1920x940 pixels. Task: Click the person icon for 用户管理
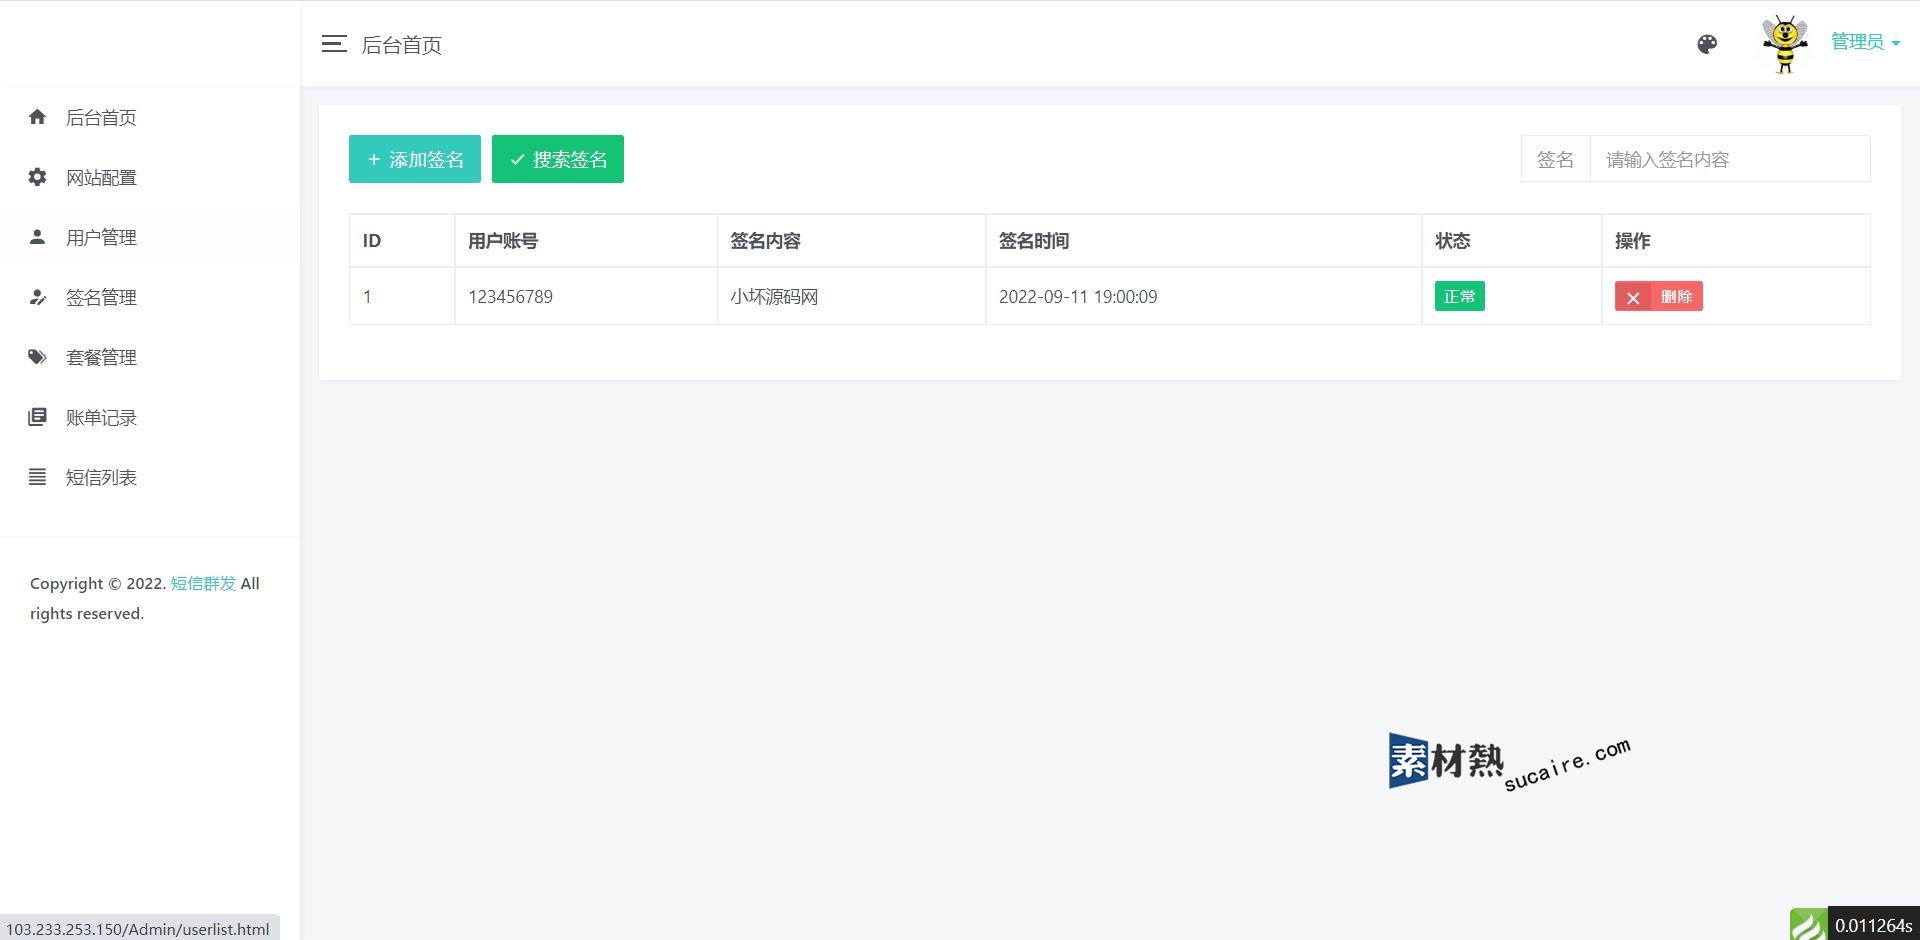38,237
